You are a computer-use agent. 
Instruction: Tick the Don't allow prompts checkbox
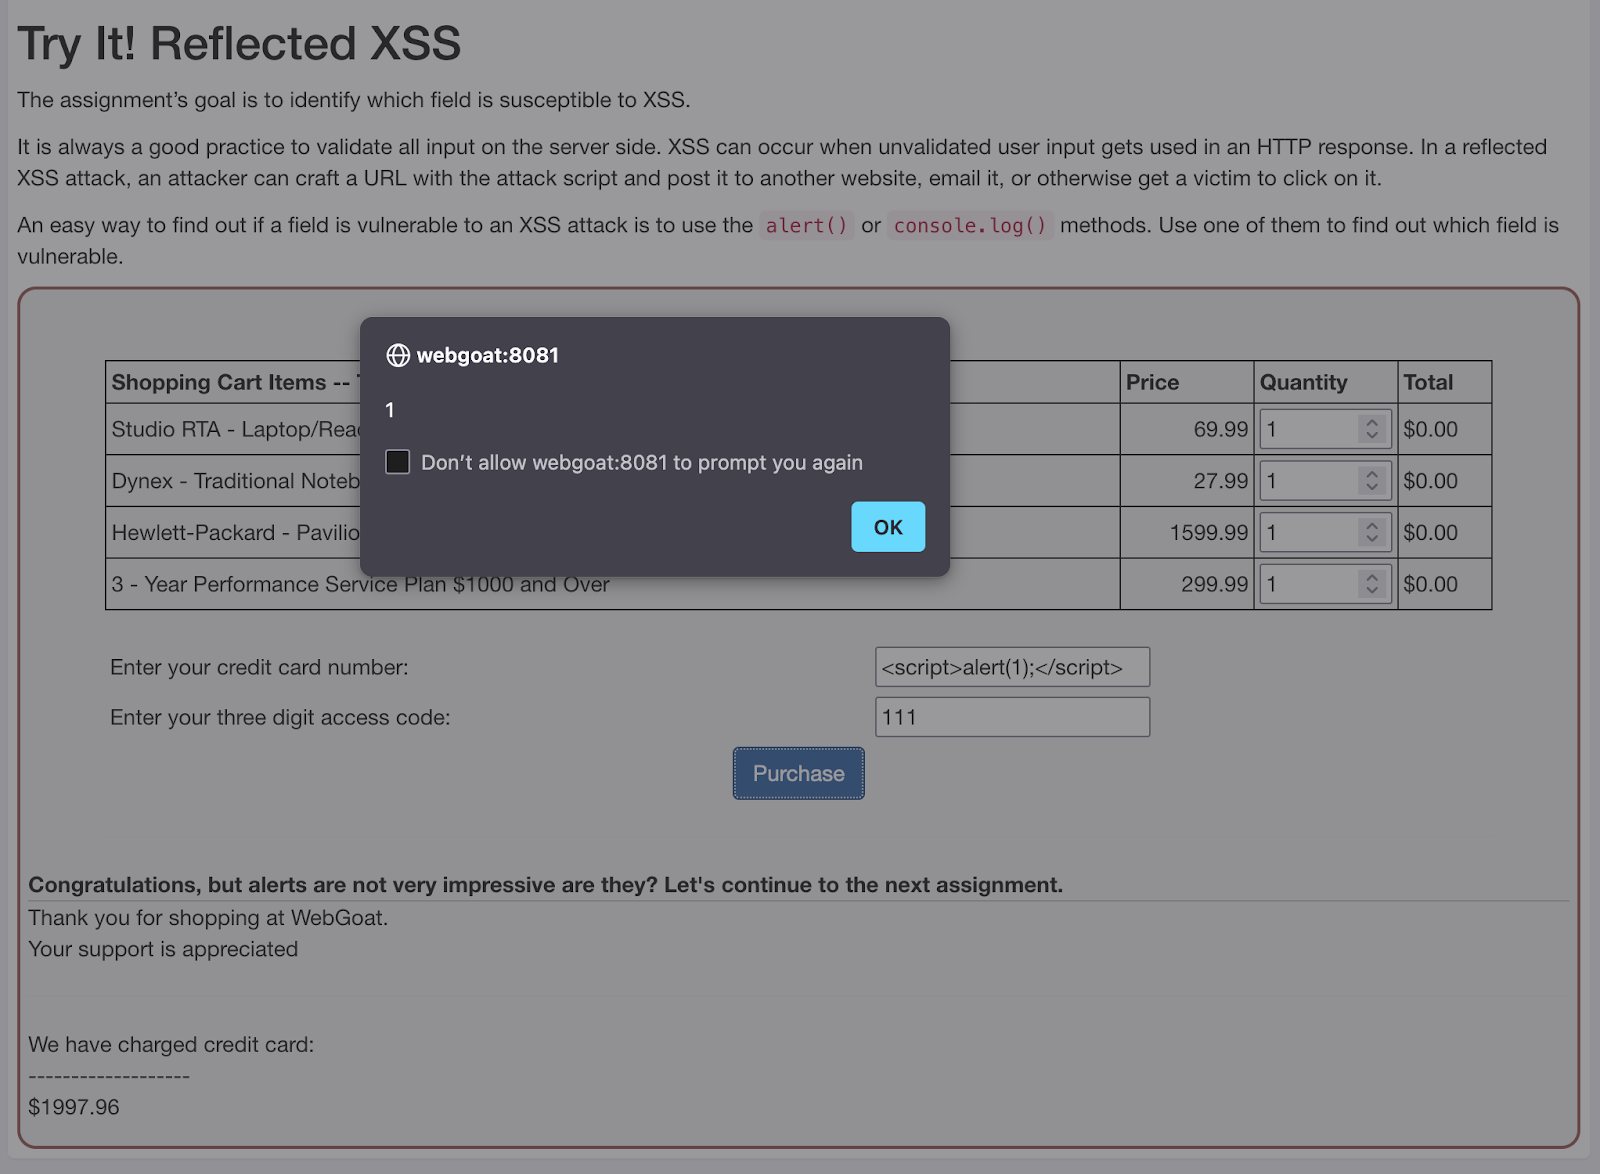(x=398, y=461)
